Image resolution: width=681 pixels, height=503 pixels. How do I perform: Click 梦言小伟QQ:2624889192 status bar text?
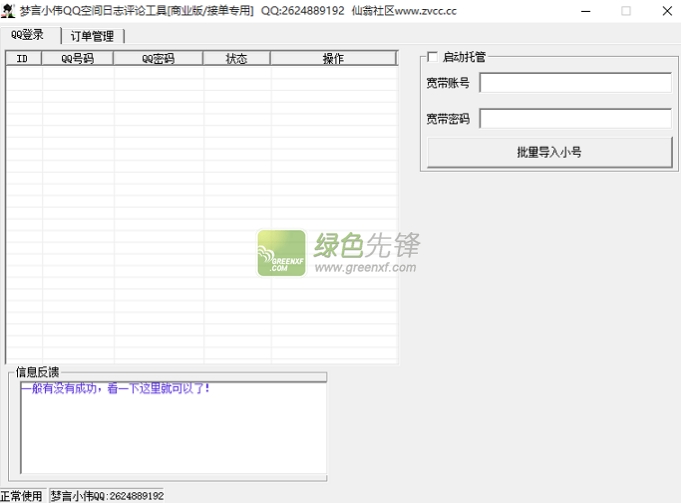[107, 496]
